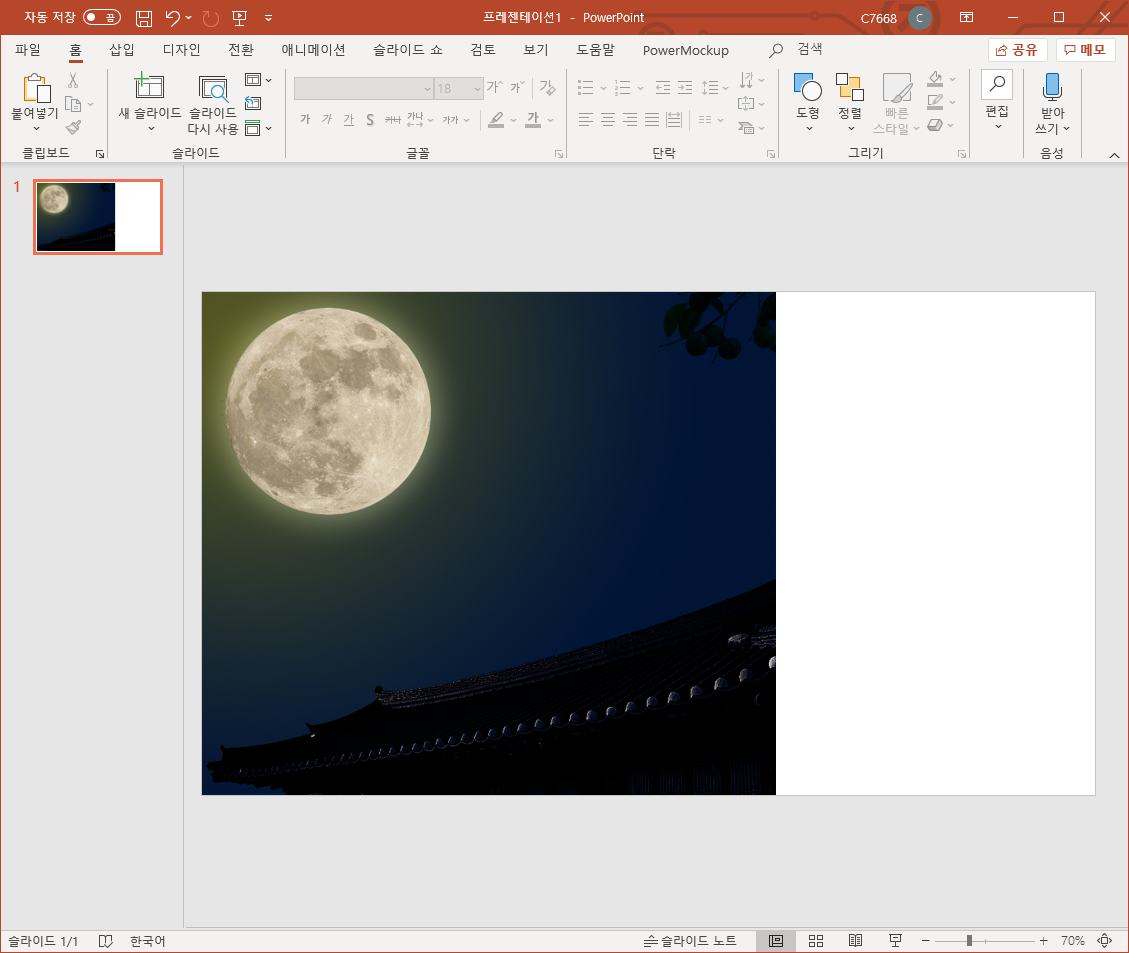Switch to the 디자인 ribbon tab
Screen dimensions: 1129x953
coord(181,50)
